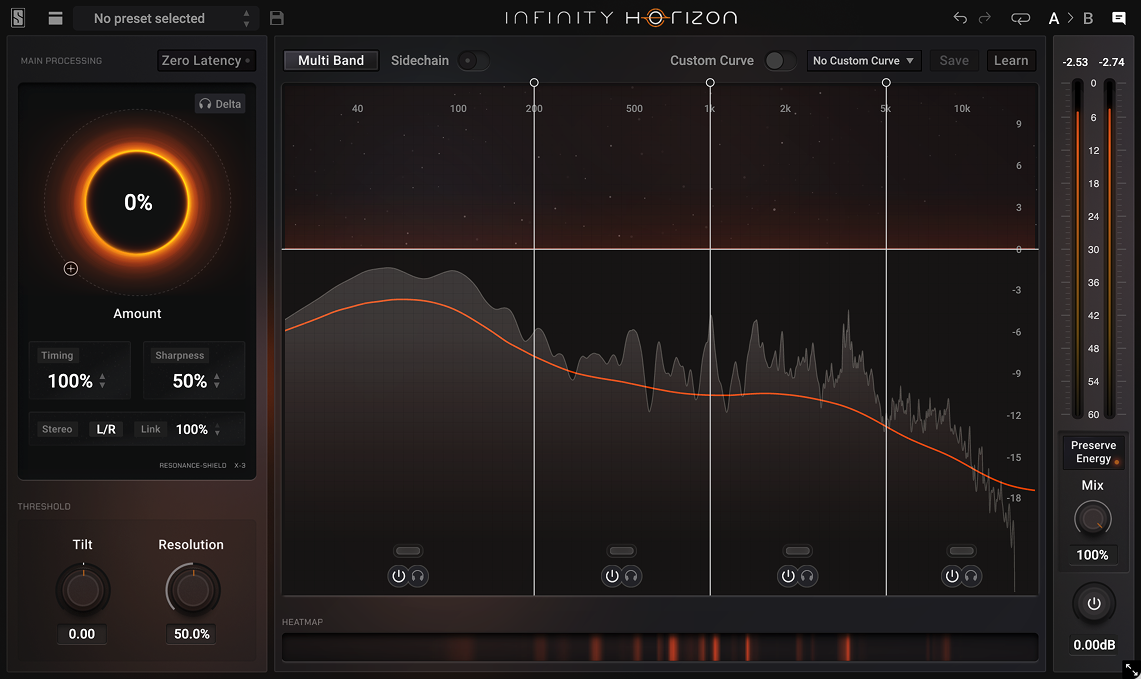Toggle the Sidechain switch
Viewport: 1141px width, 679px height.
pyautogui.click(x=473, y=61)
